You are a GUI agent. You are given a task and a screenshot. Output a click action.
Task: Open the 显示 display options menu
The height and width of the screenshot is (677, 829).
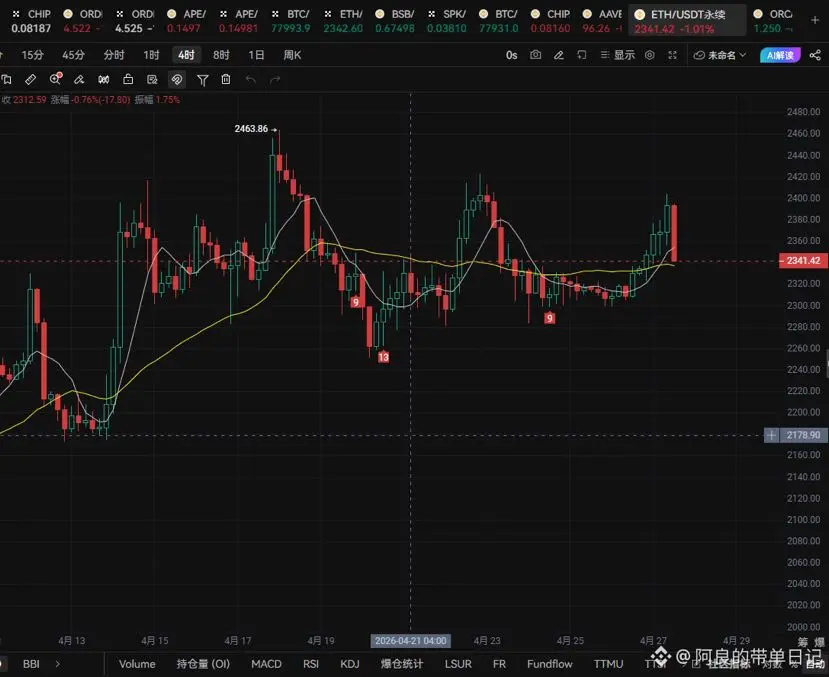[x=618, y=55]
